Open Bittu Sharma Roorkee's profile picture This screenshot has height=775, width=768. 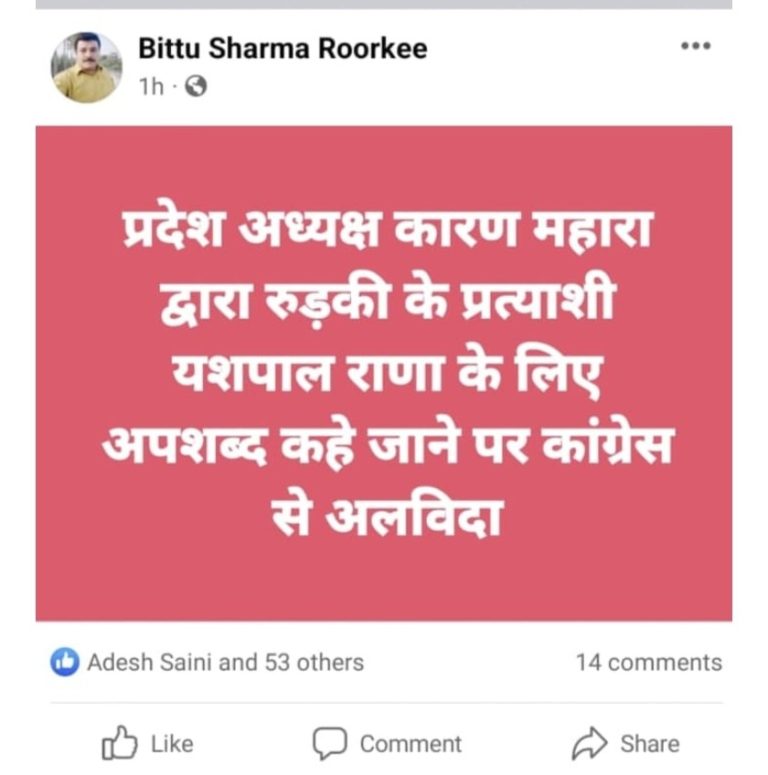click(x=86, y=67)
